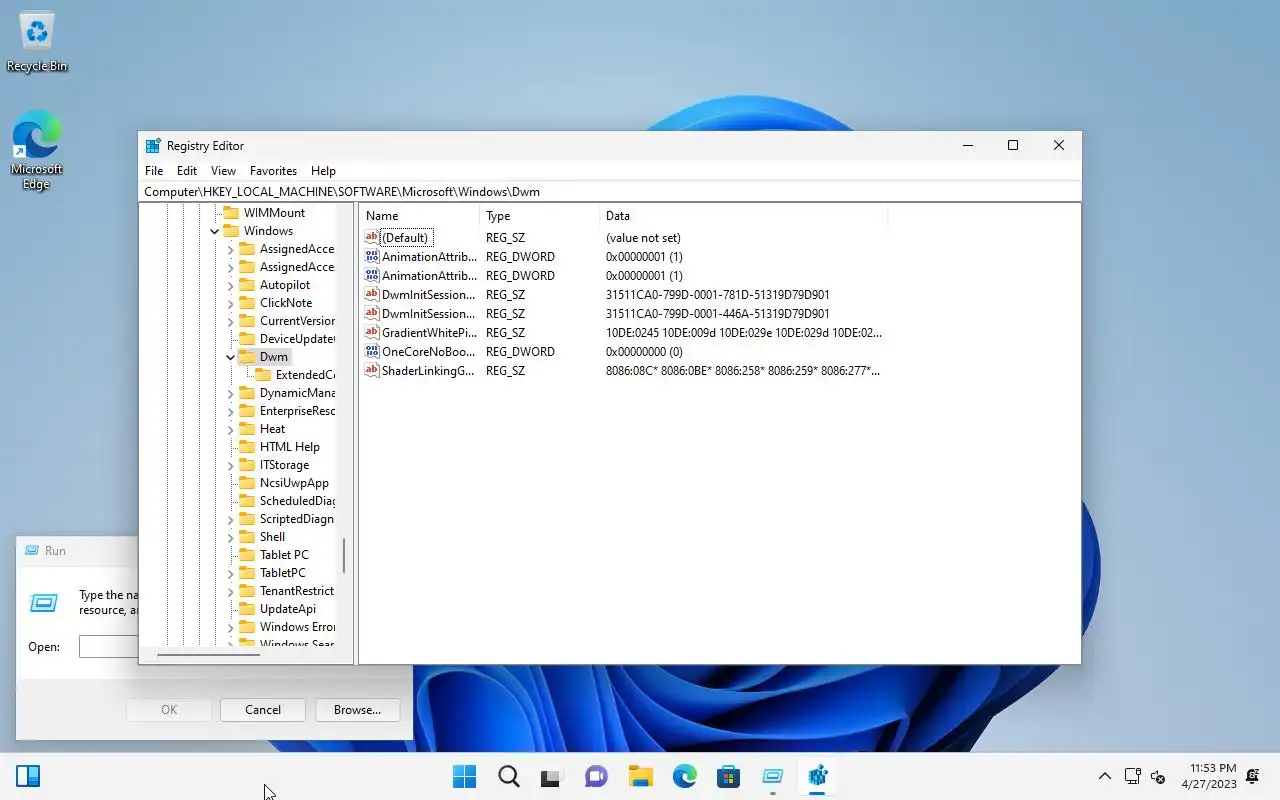Image resolution: width=1280 pixels, height=800 pixels.
Task: Click Cancel in the Run dialog
Action: tap(263, 710)
